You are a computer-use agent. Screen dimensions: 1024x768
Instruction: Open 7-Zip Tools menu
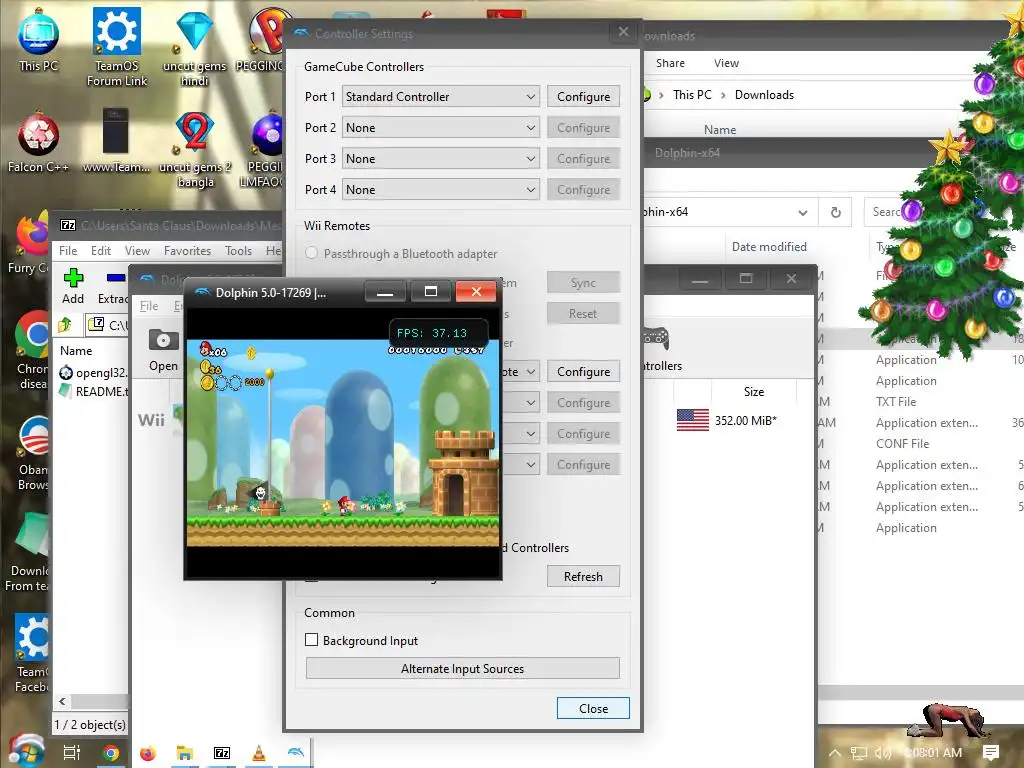click(238, 251)
